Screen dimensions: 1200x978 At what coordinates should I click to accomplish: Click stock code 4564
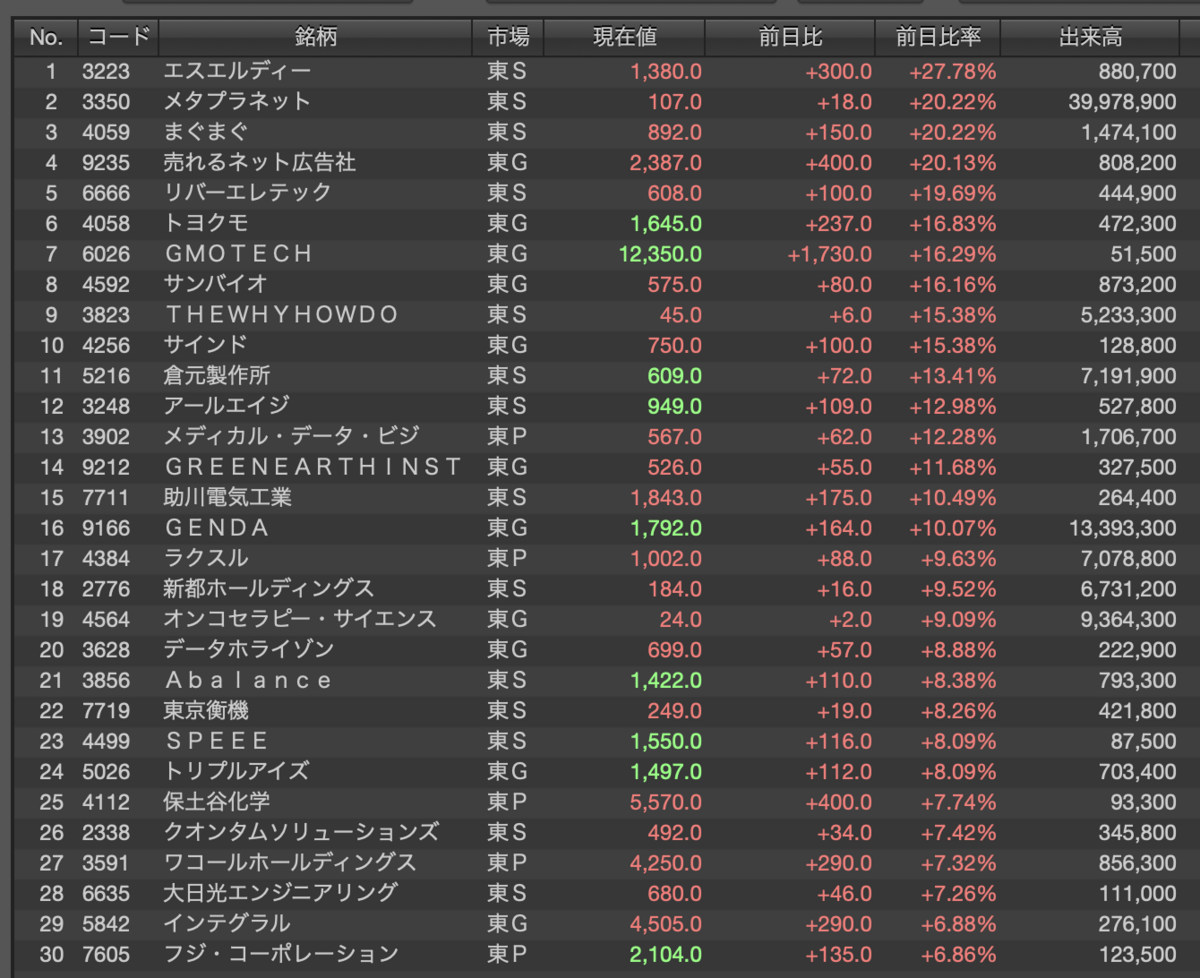[x=105, y=619]
